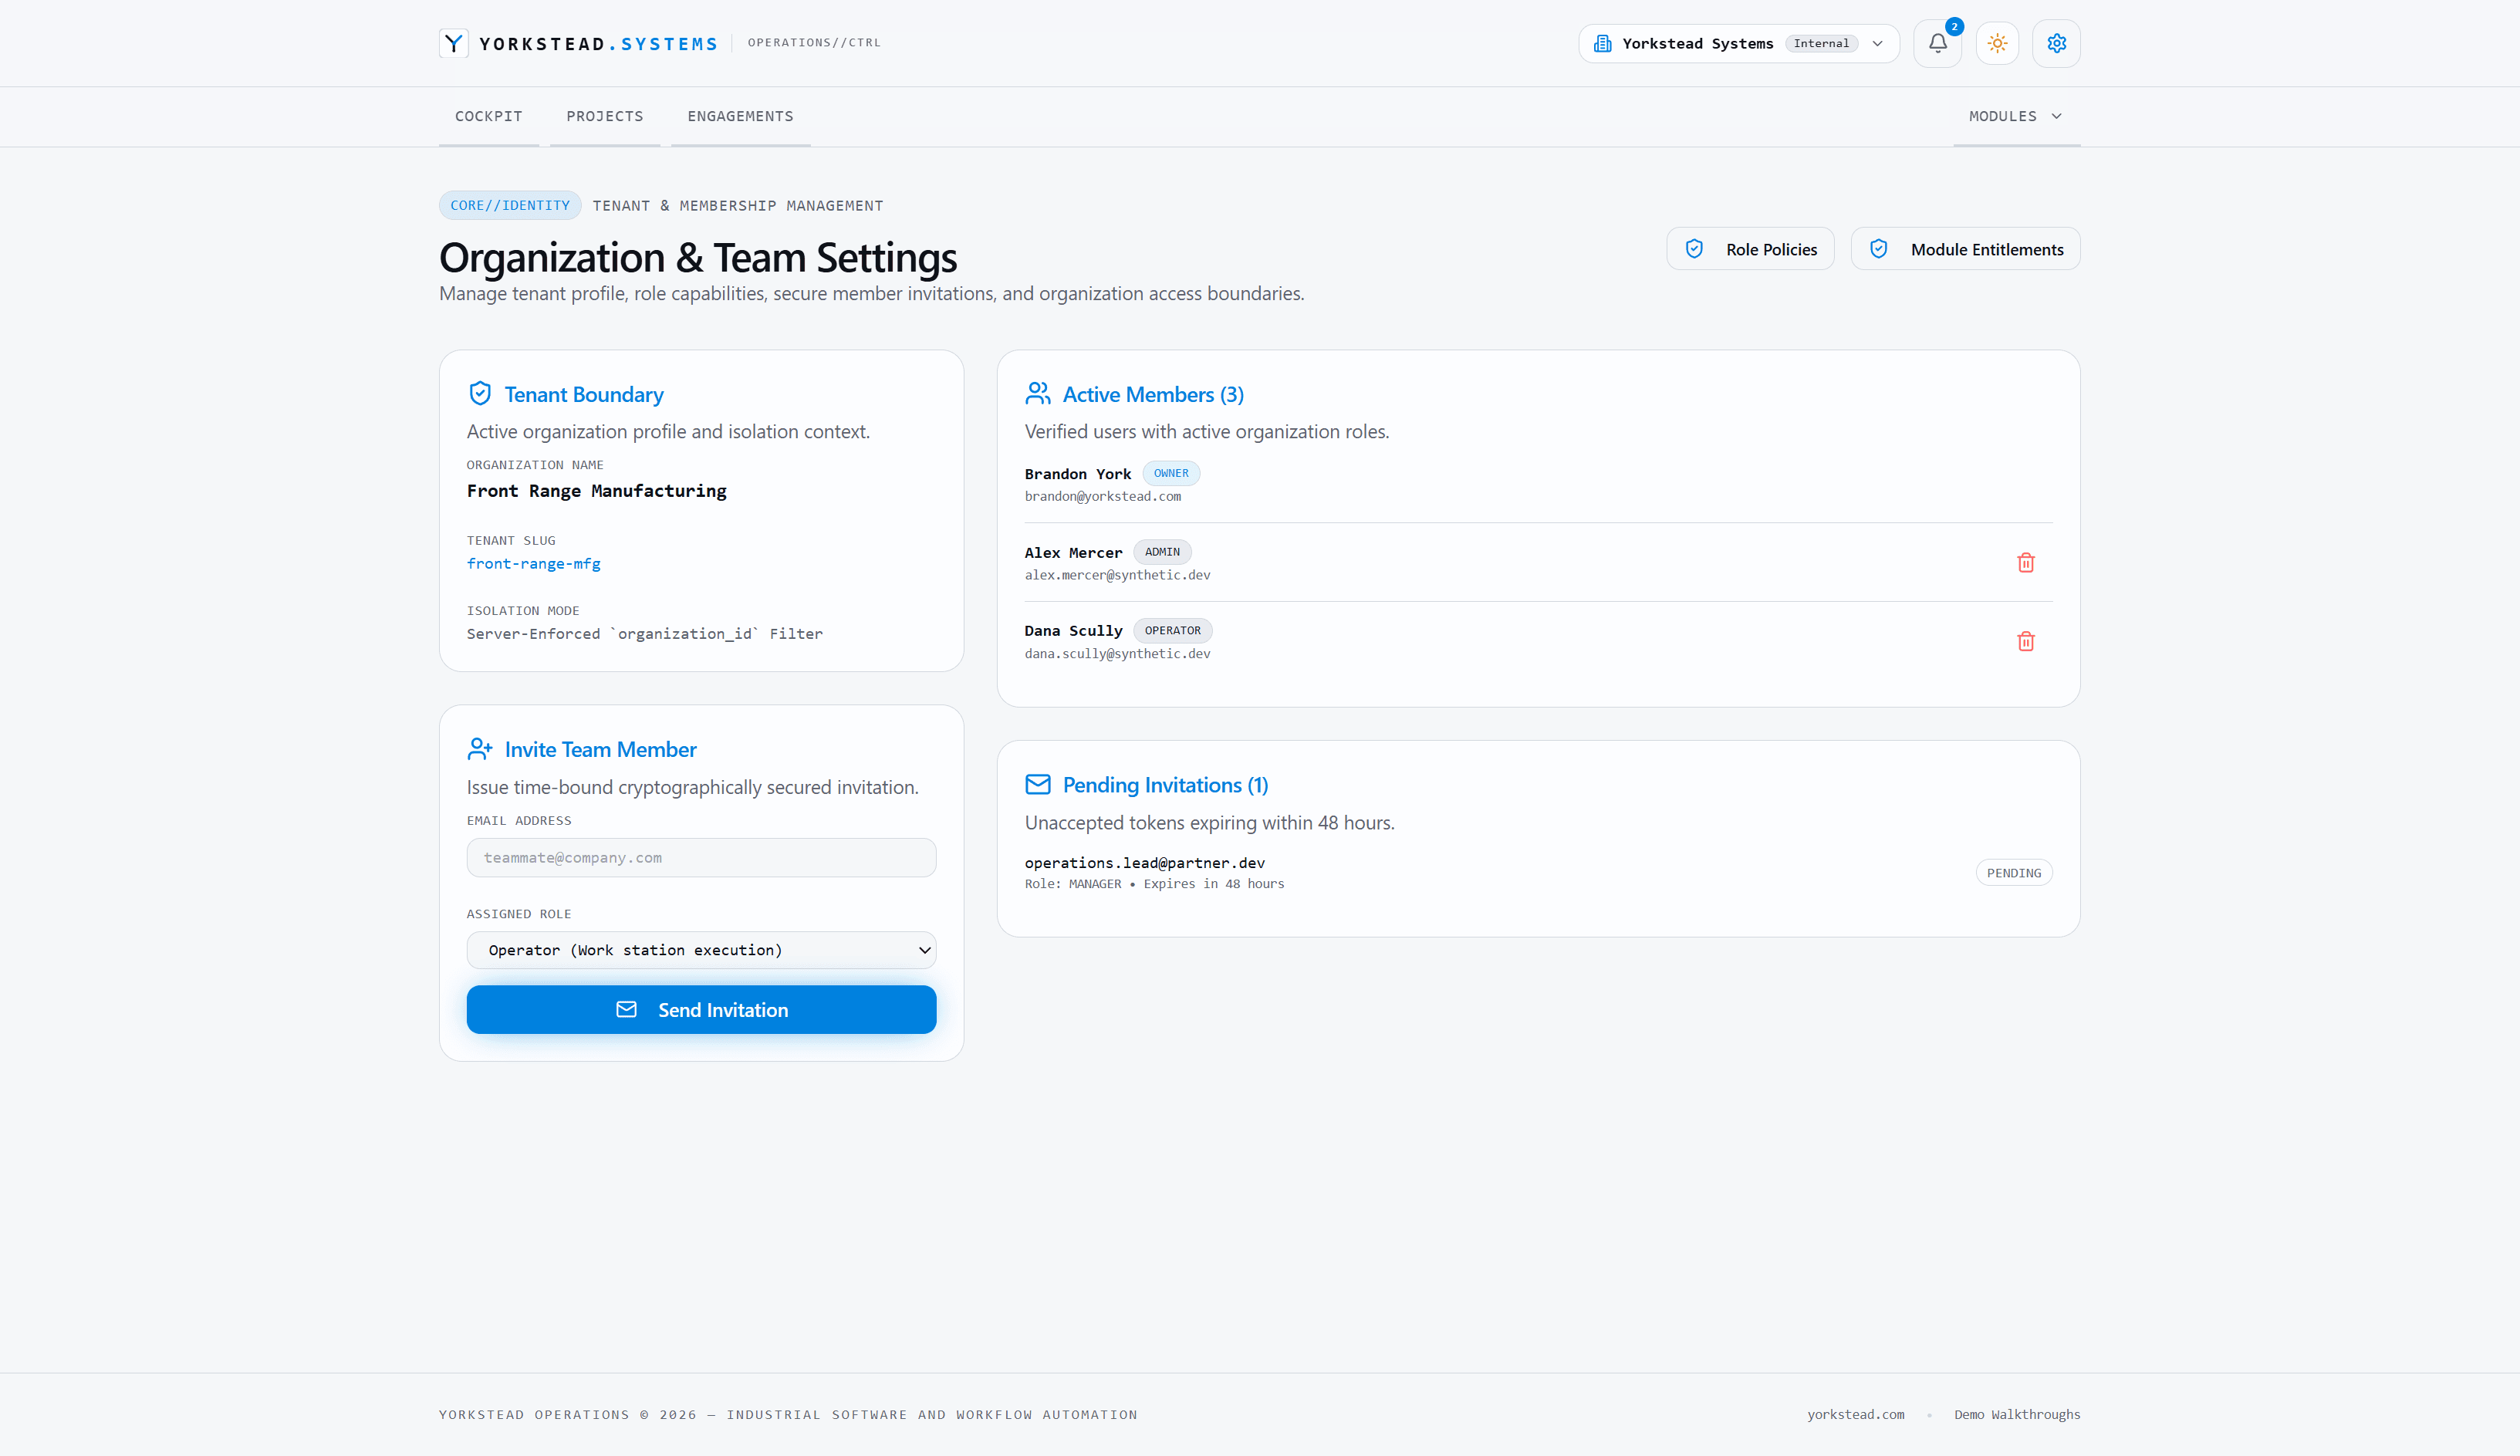The height and width of the screenshot is (1456, 2520).
Task: Click the Front Range Manufacturing organization name
Action: pyautogui.click(x=596, y=491)
